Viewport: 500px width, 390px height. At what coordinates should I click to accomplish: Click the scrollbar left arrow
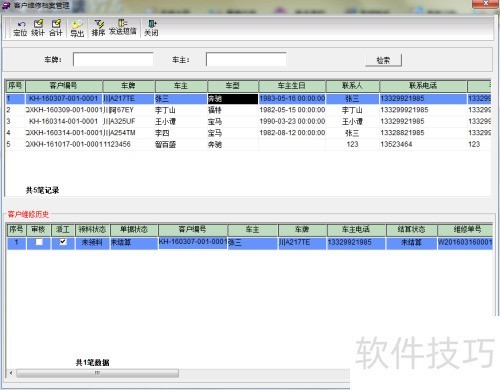[x=11, y=373]
